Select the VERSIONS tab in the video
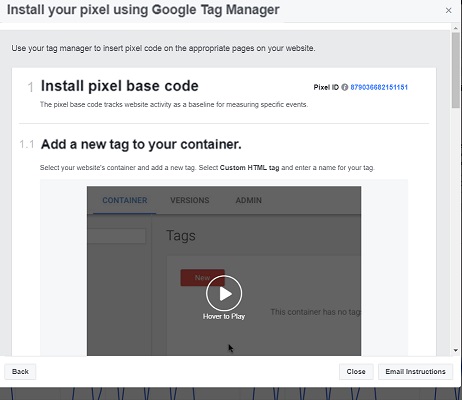 190,200
